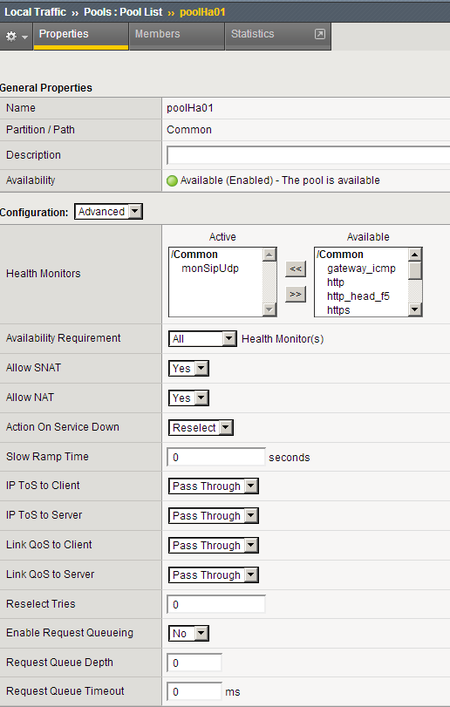The image size is (450, 707).
Task: Click the green availability status icon
Action: click(x=172, y=181)
